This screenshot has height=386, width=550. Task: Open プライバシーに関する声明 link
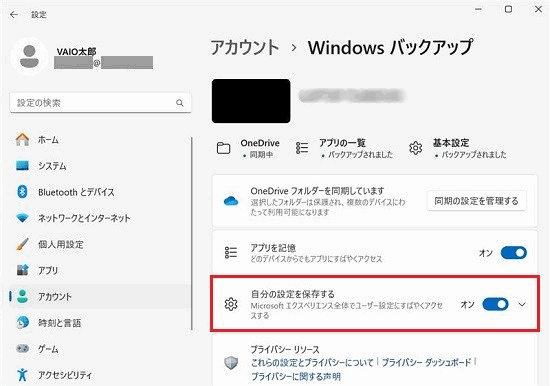296,377
